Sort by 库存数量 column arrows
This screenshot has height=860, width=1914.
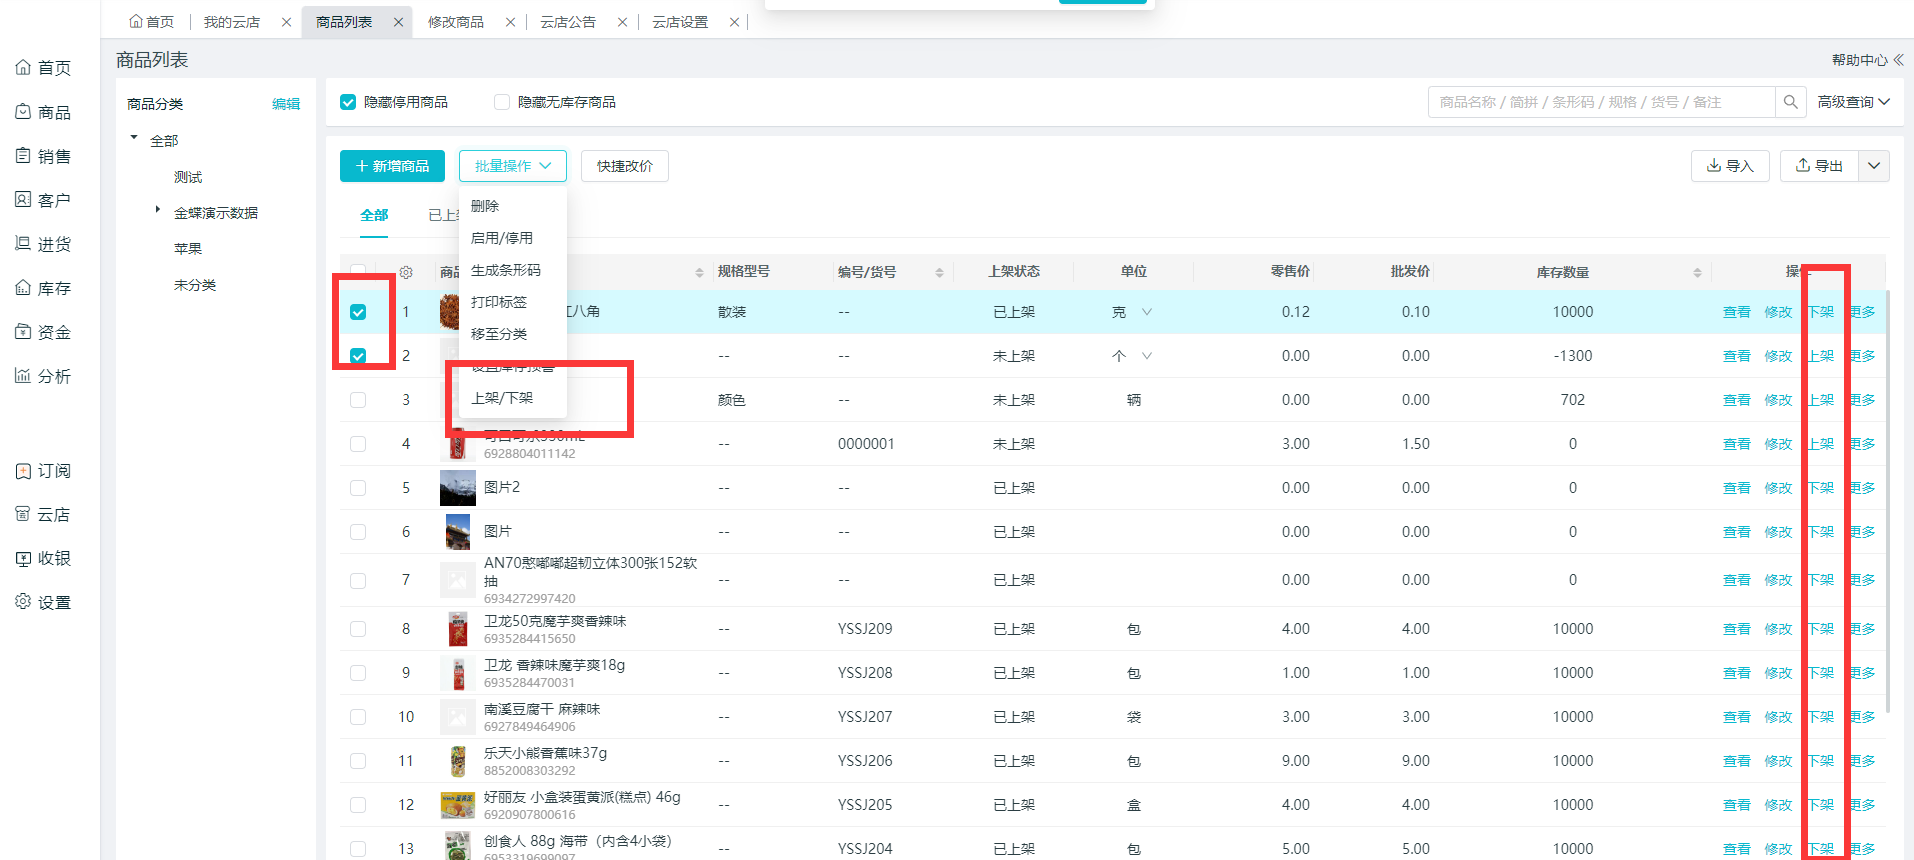1697,272
